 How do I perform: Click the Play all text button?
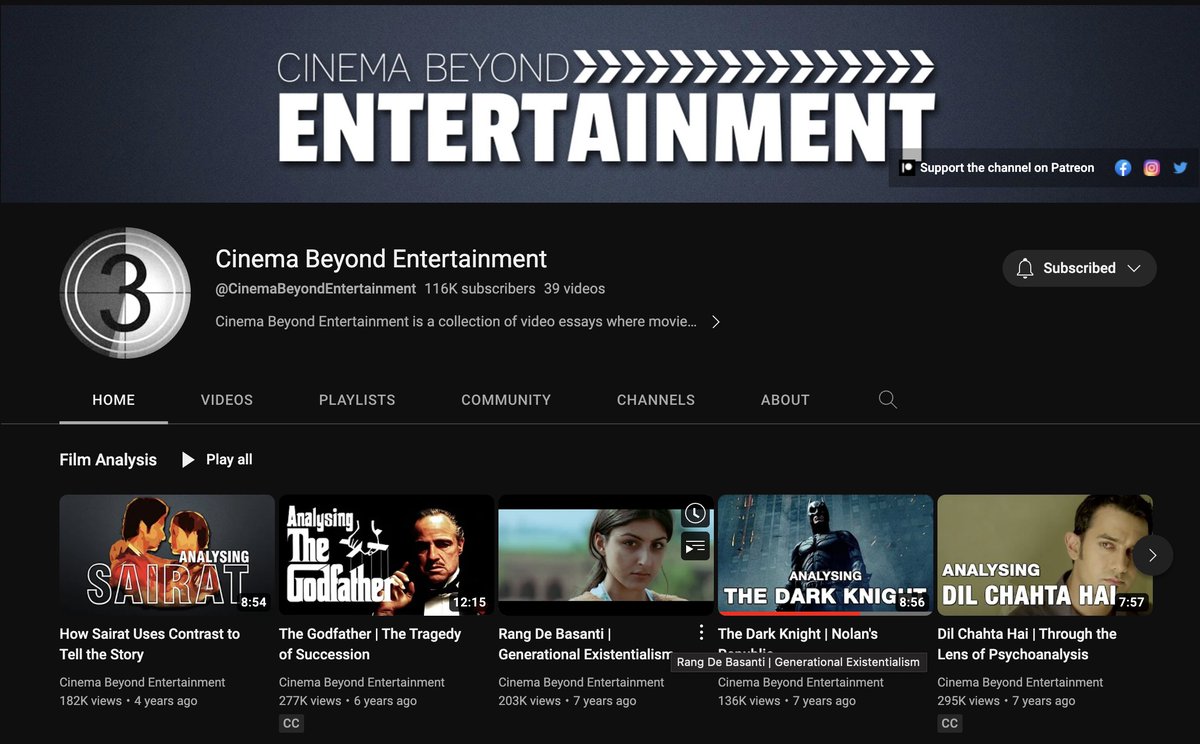click(x=229, y=460)
